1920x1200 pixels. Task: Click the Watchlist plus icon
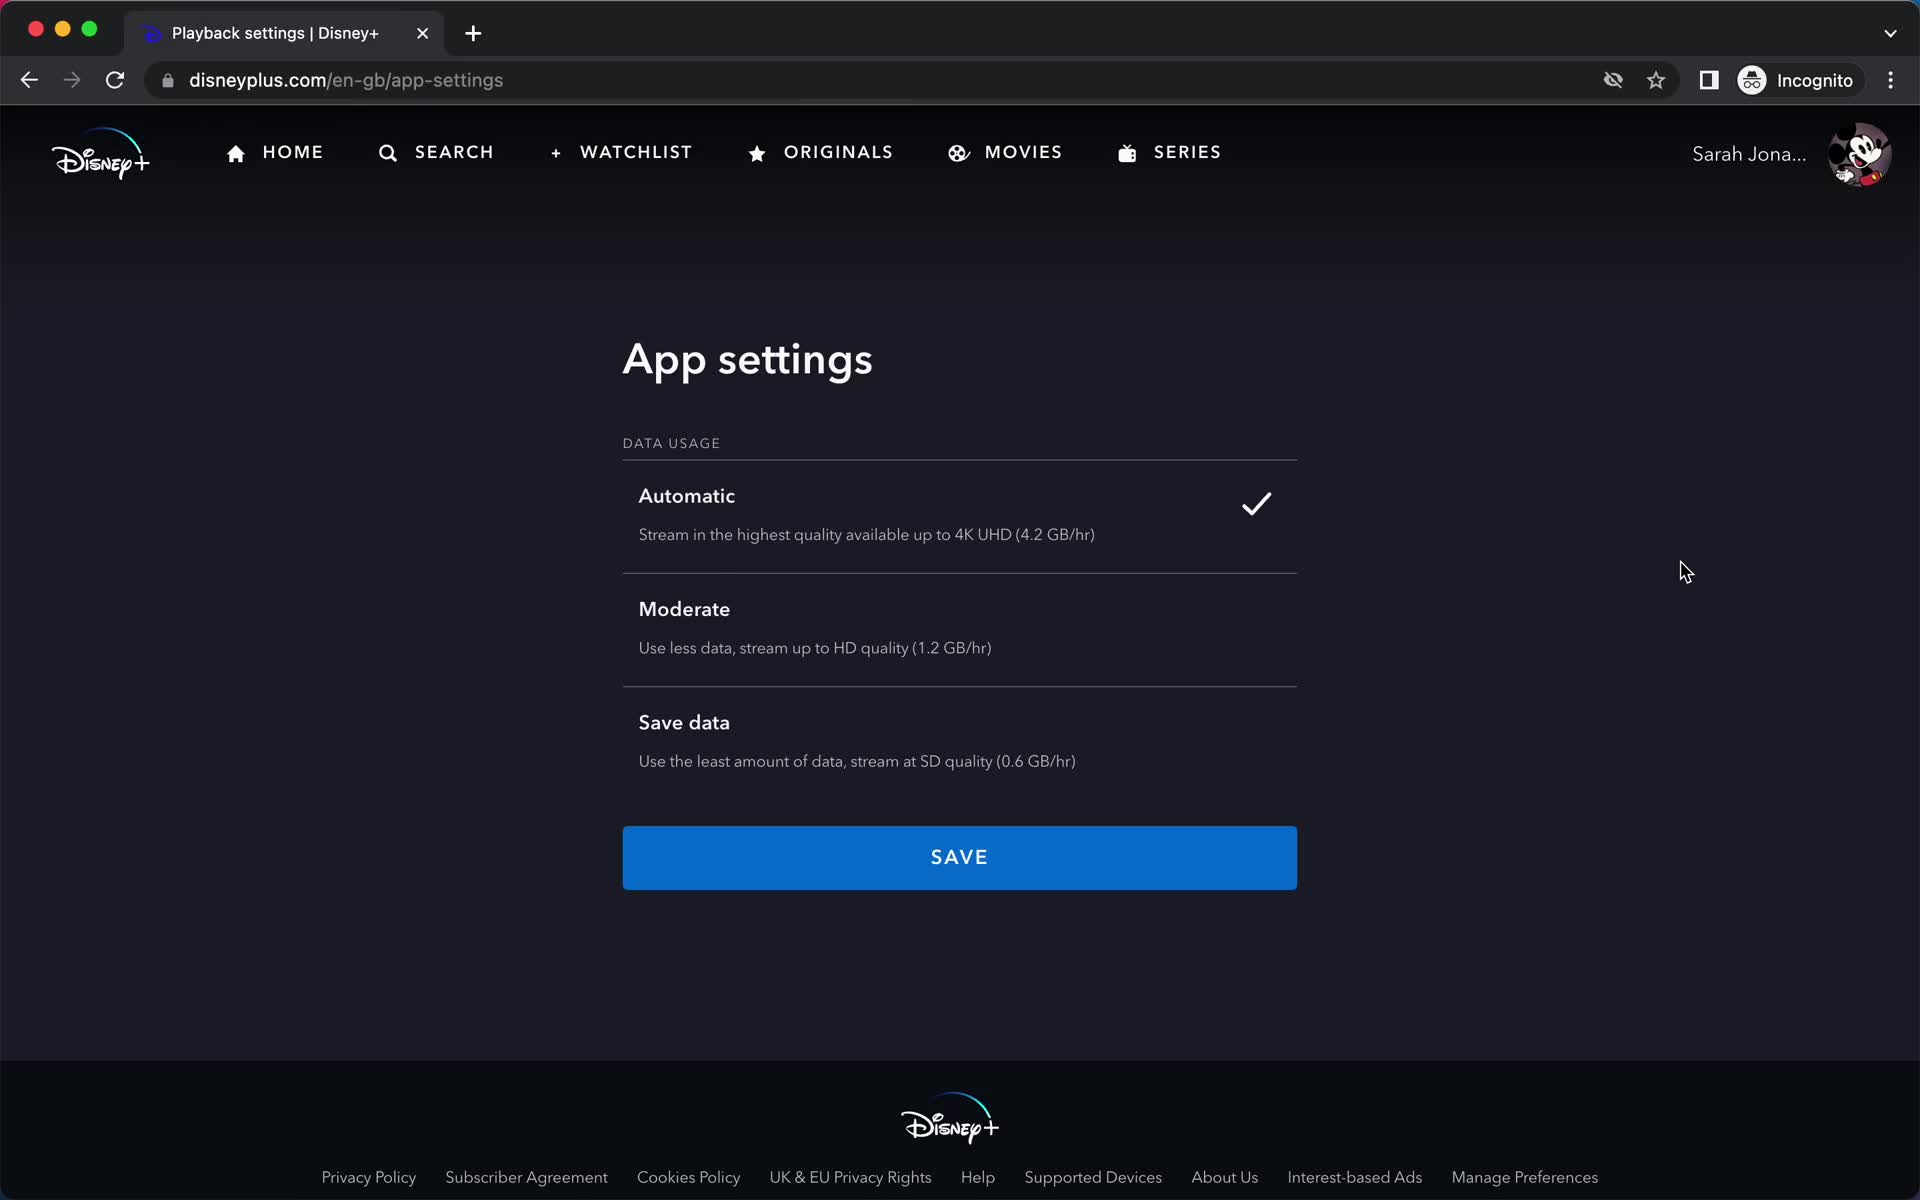556,153
